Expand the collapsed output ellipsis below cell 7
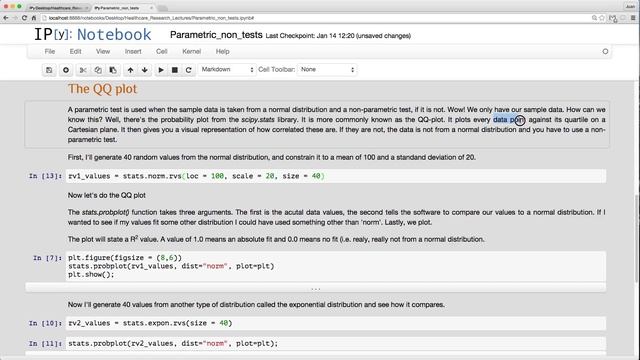This screenshot has width=640, height=360. tap(316, 289)
